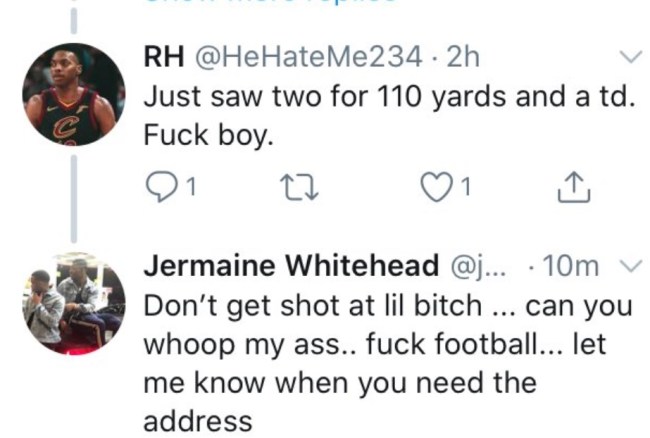Click the like count beside the heart

[465, 186]
